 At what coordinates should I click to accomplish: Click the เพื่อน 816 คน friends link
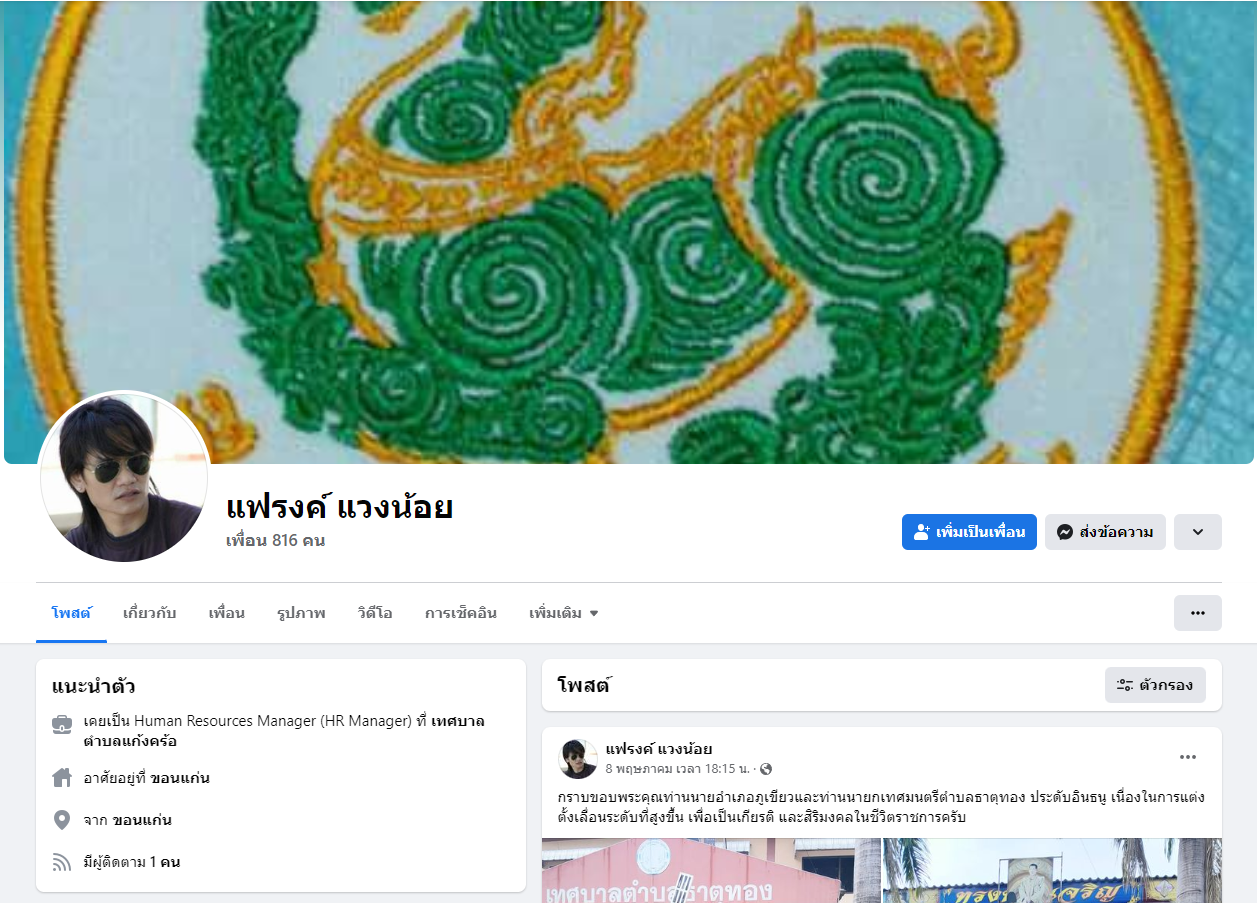coord(275,541)
